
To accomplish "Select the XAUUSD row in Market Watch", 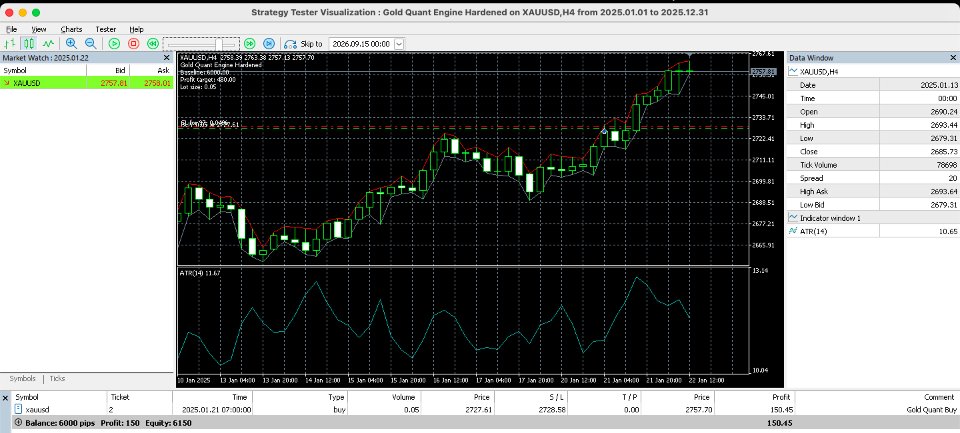I will tap(86, 83).
